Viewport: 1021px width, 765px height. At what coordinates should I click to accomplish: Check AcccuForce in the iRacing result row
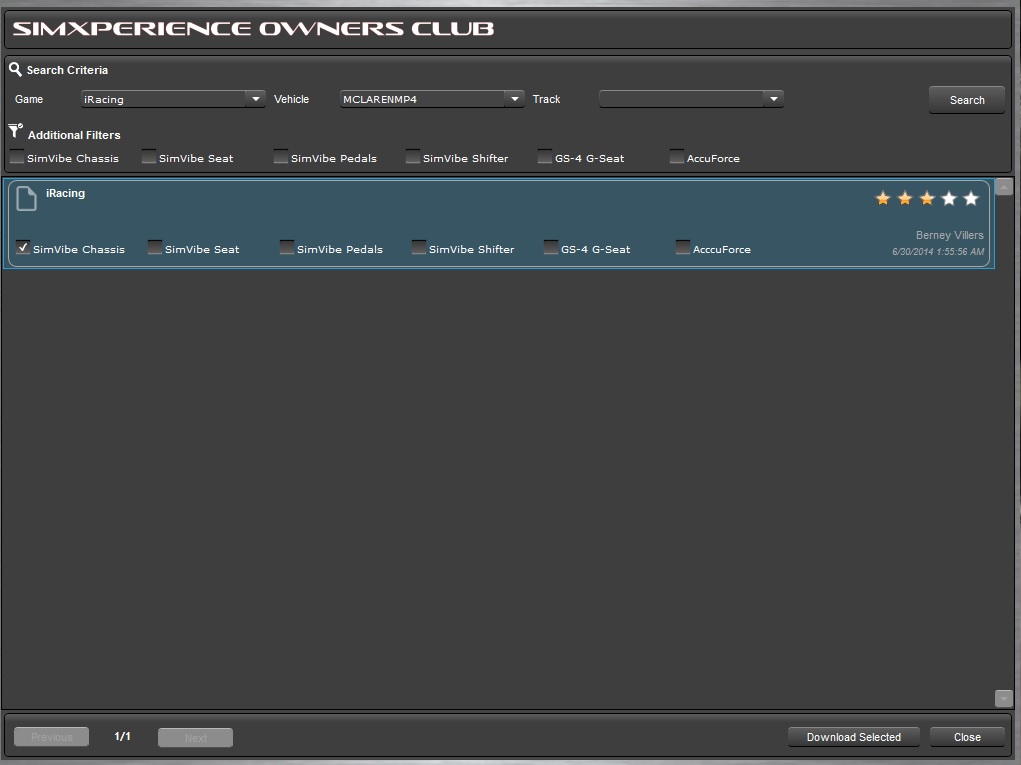click(x=682, y=247)
